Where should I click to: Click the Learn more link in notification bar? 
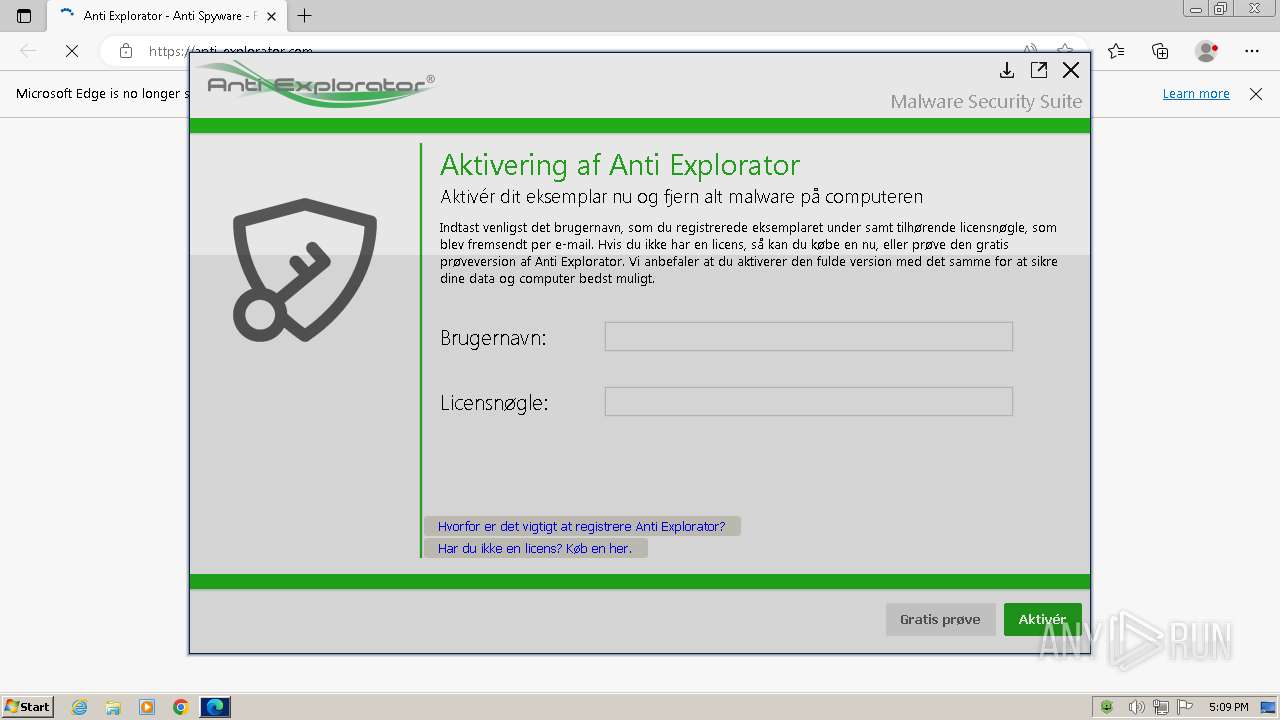tap(1196, 93)
